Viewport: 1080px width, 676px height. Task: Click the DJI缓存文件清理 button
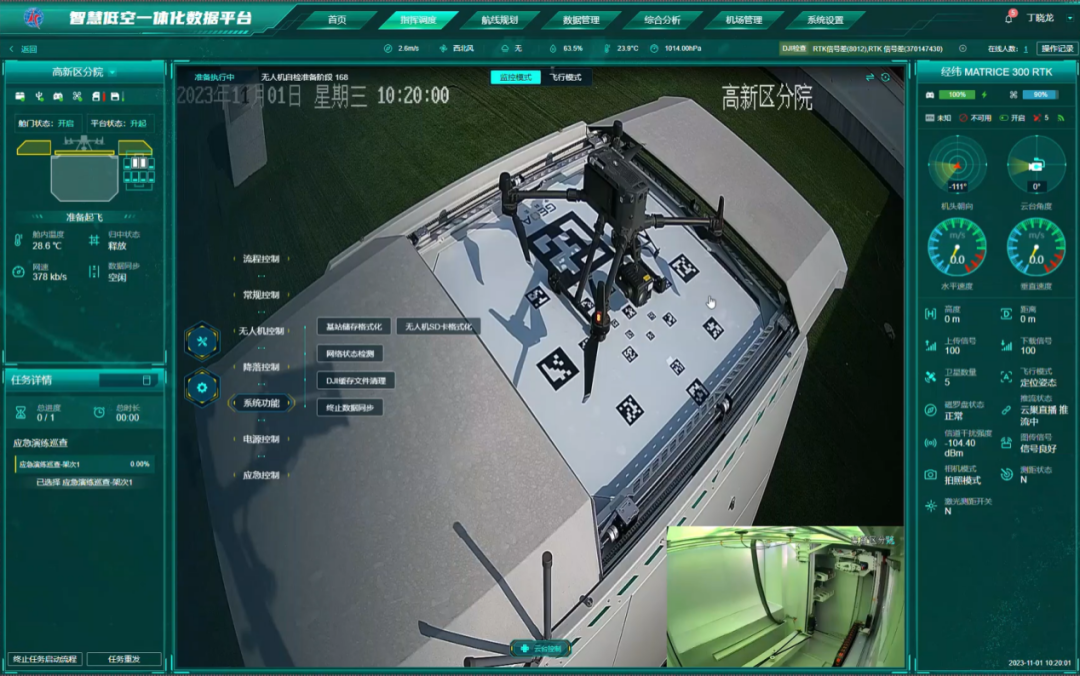coord(356,380)
